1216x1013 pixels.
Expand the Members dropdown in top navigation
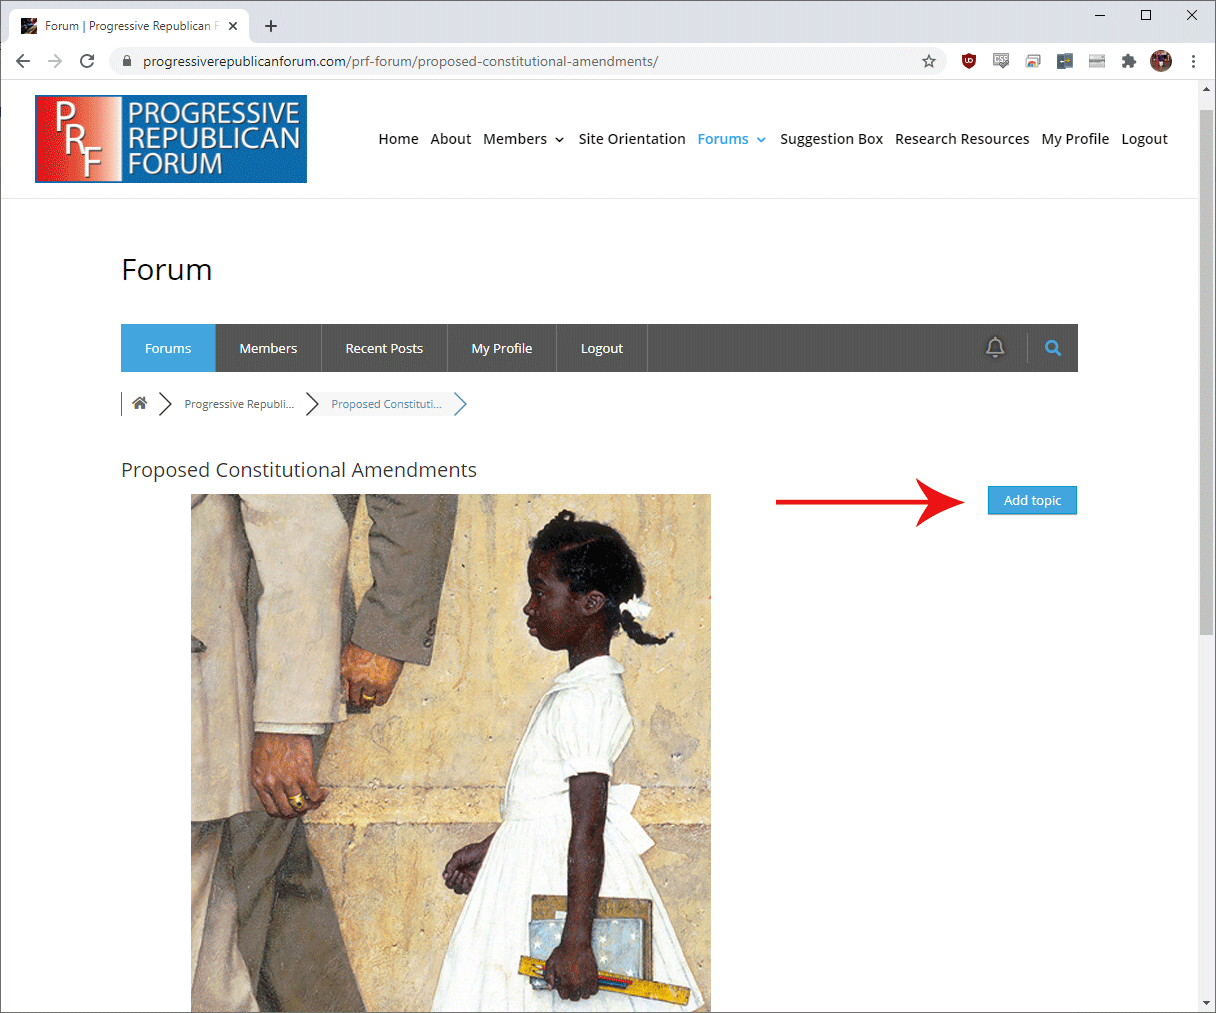pos(524,139)
